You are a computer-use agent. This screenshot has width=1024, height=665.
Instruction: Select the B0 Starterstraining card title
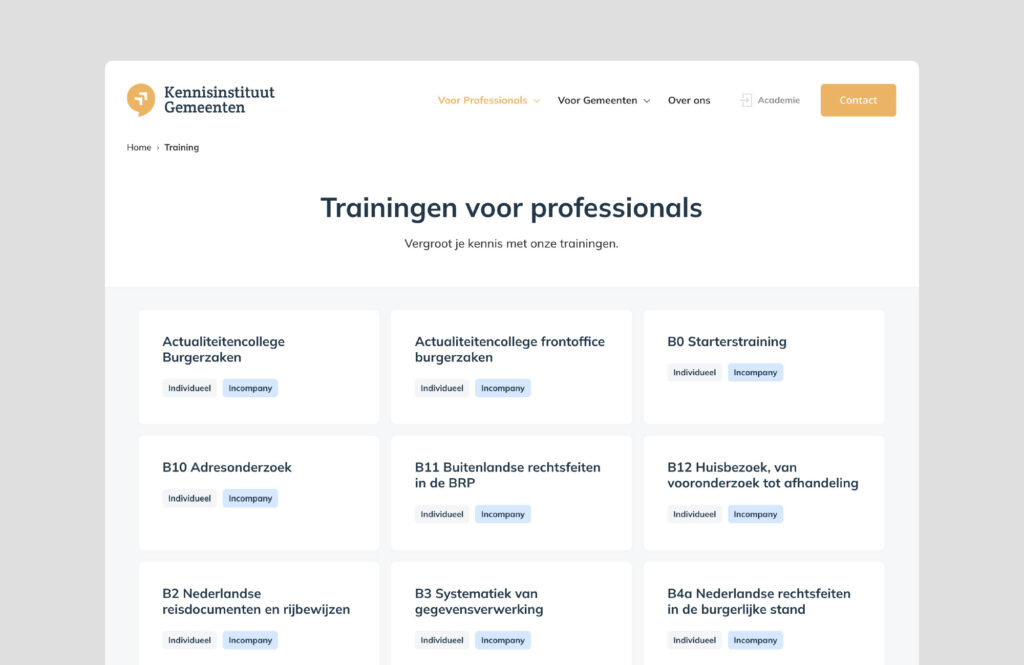point(727,341)
